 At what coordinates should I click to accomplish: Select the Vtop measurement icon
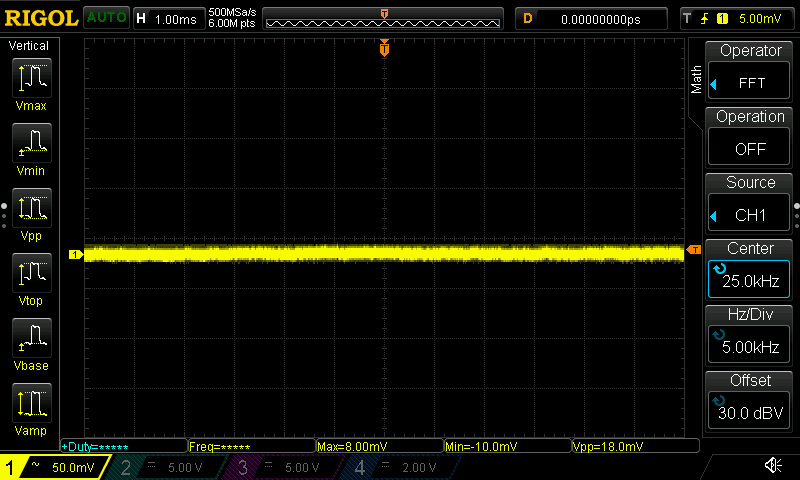tap(32, 273)
